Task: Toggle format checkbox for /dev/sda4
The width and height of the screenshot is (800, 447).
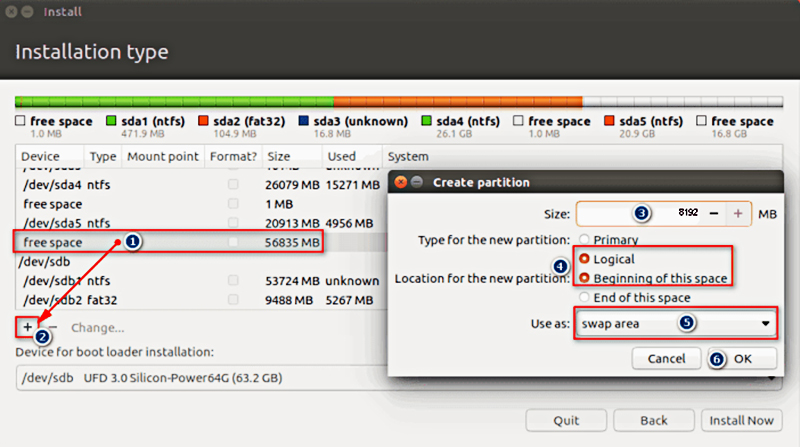Action: (x=233, y=185)
